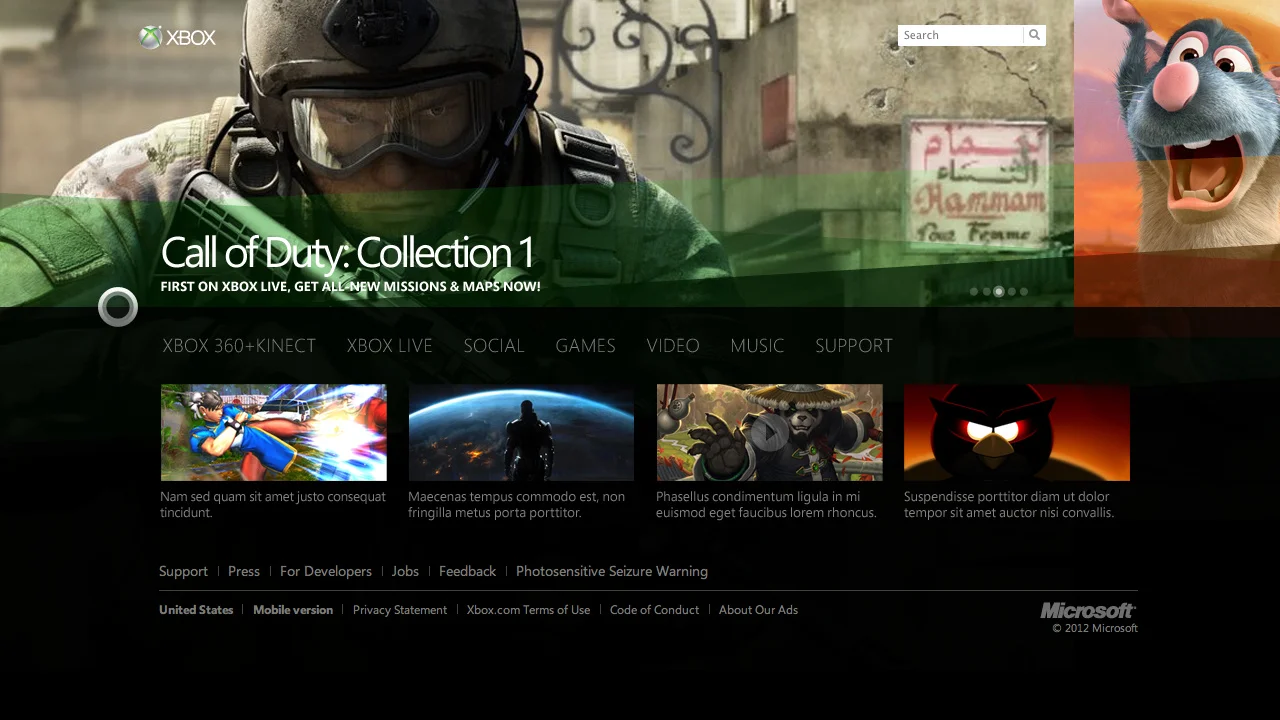Select the first carousel dot
Image resolution: width=1280 pixels, height=720 pixels.
click(x=974, y=292)
